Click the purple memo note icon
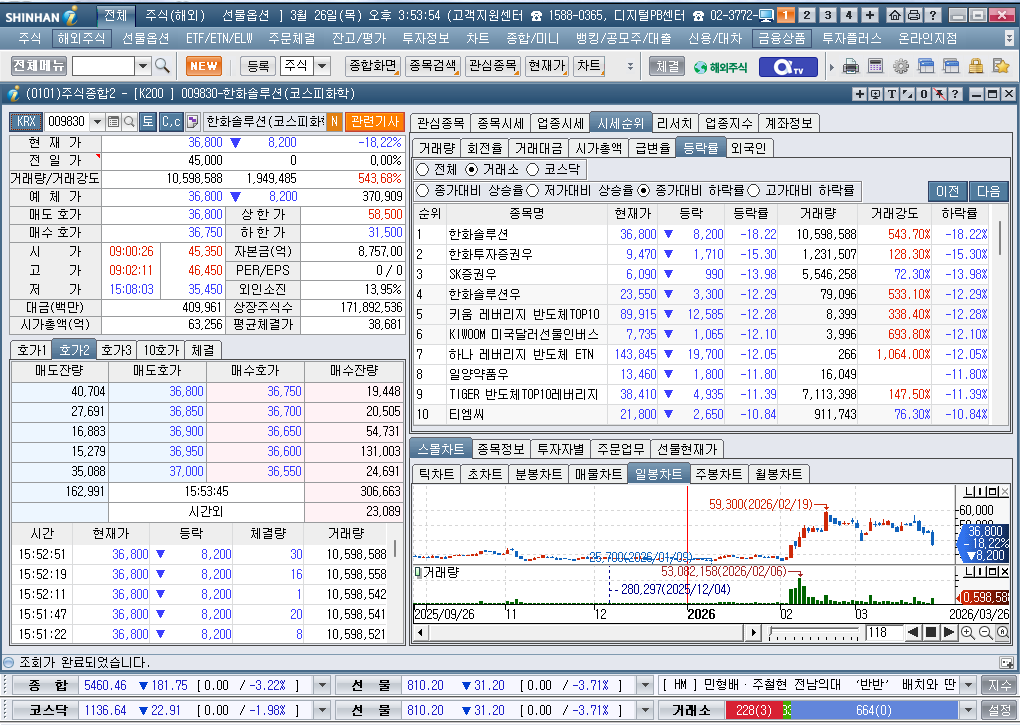This screenshot has width=1020, height=725. pyautogui.click(x=192, y=122)
